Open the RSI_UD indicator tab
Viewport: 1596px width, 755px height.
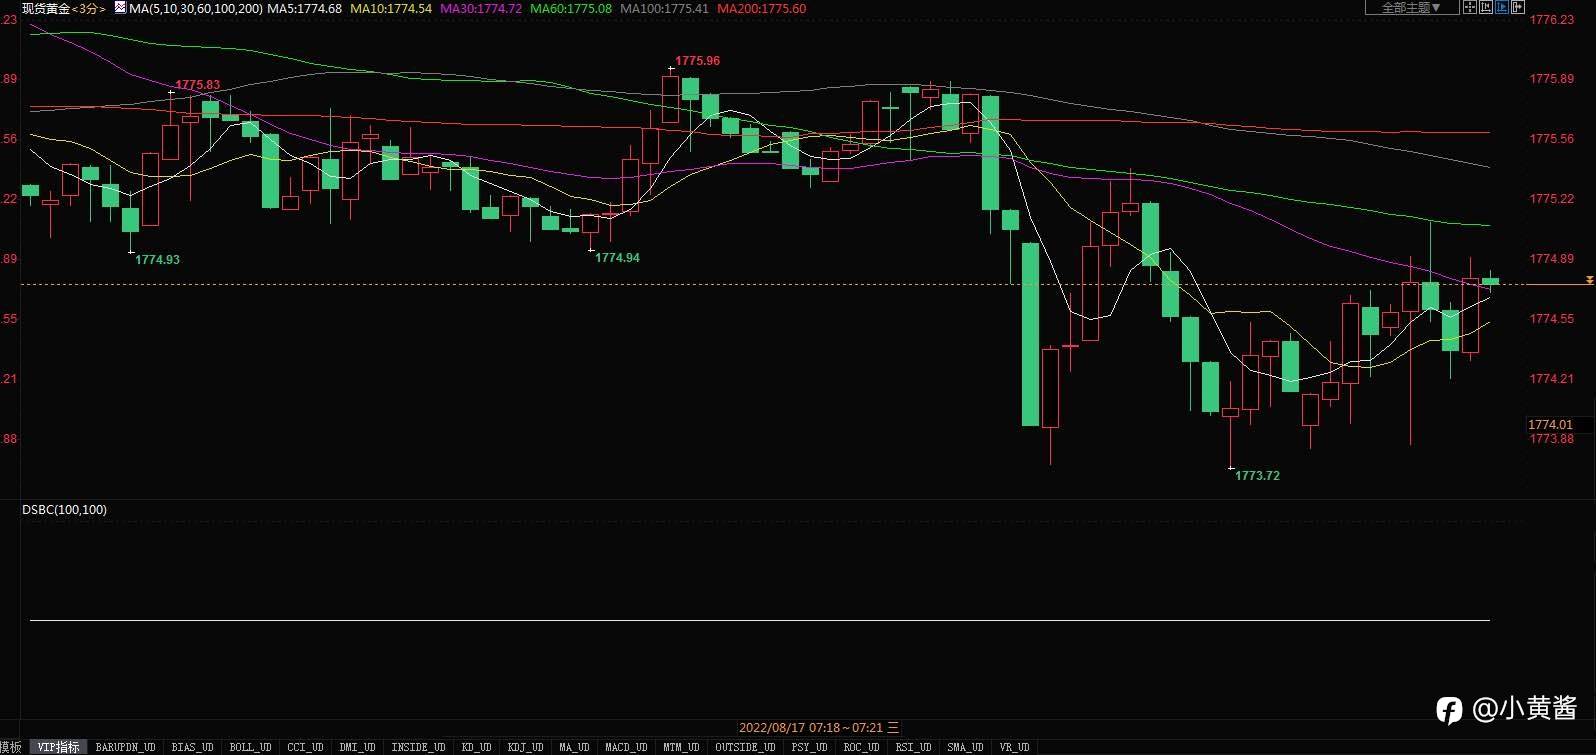[x=913, y=747]
